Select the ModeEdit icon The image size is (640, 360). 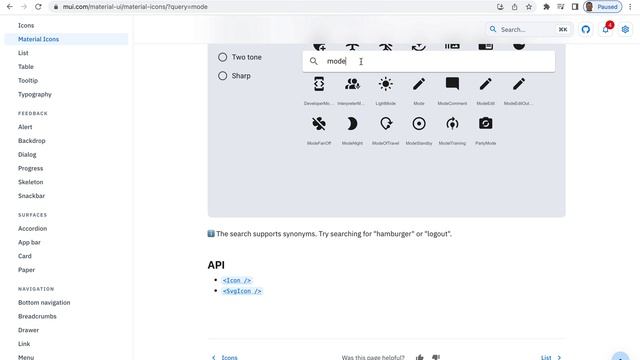coord(485,84)
